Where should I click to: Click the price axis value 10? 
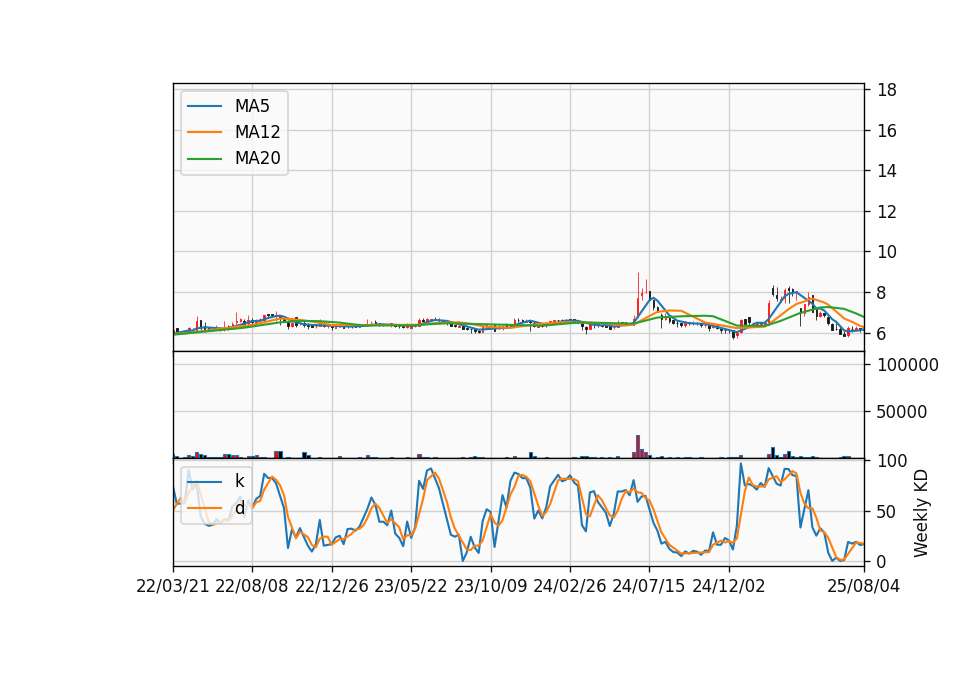(x=887, y=252)
